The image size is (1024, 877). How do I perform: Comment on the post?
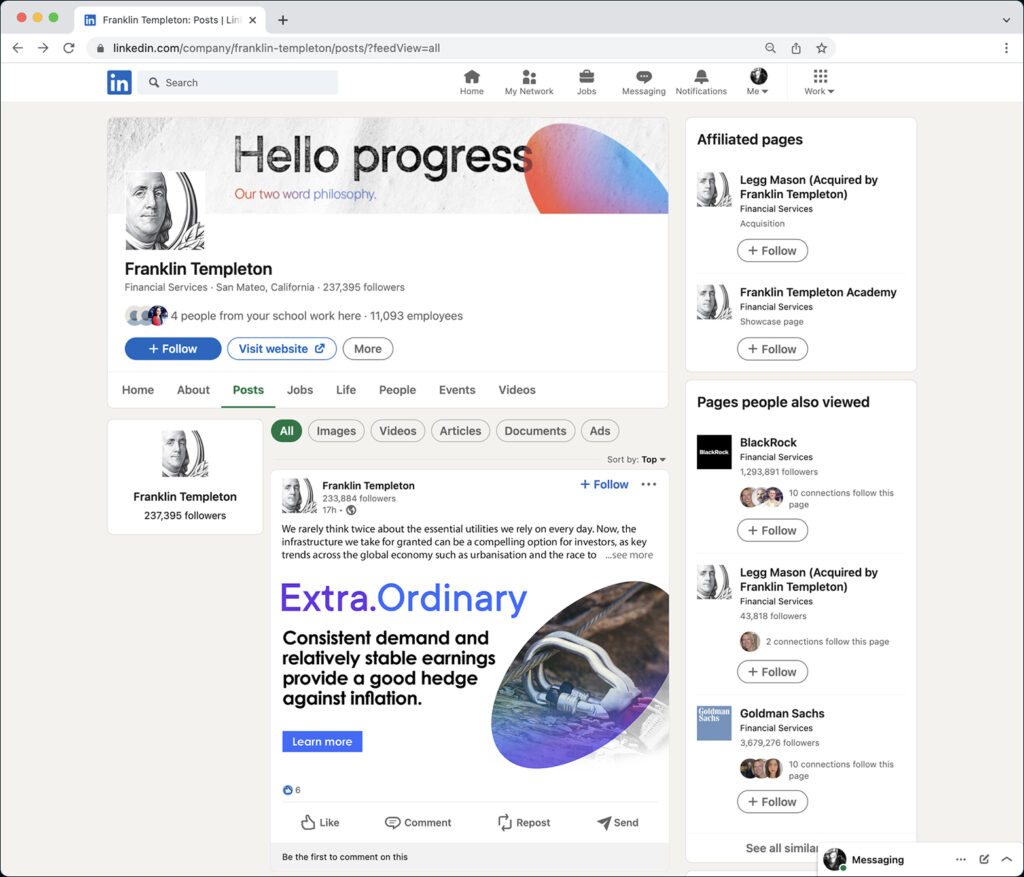pyautogui.click(x=418, y=822)
